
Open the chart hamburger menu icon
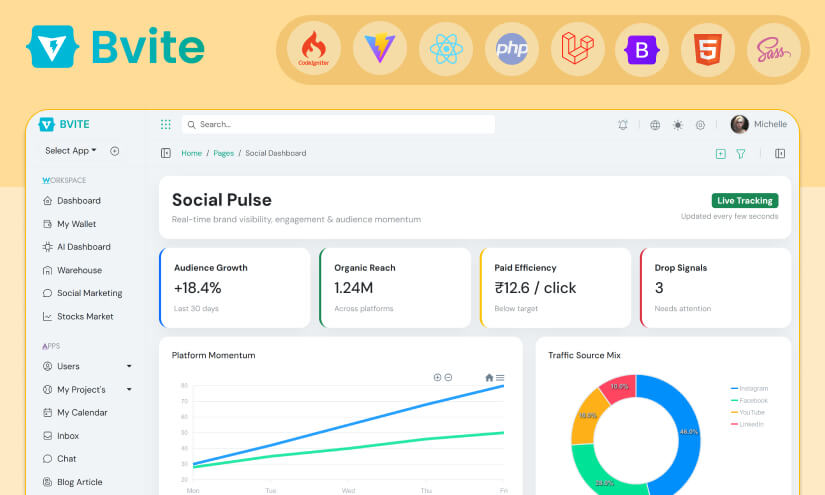pyautogui.click(x=500, y=378)
